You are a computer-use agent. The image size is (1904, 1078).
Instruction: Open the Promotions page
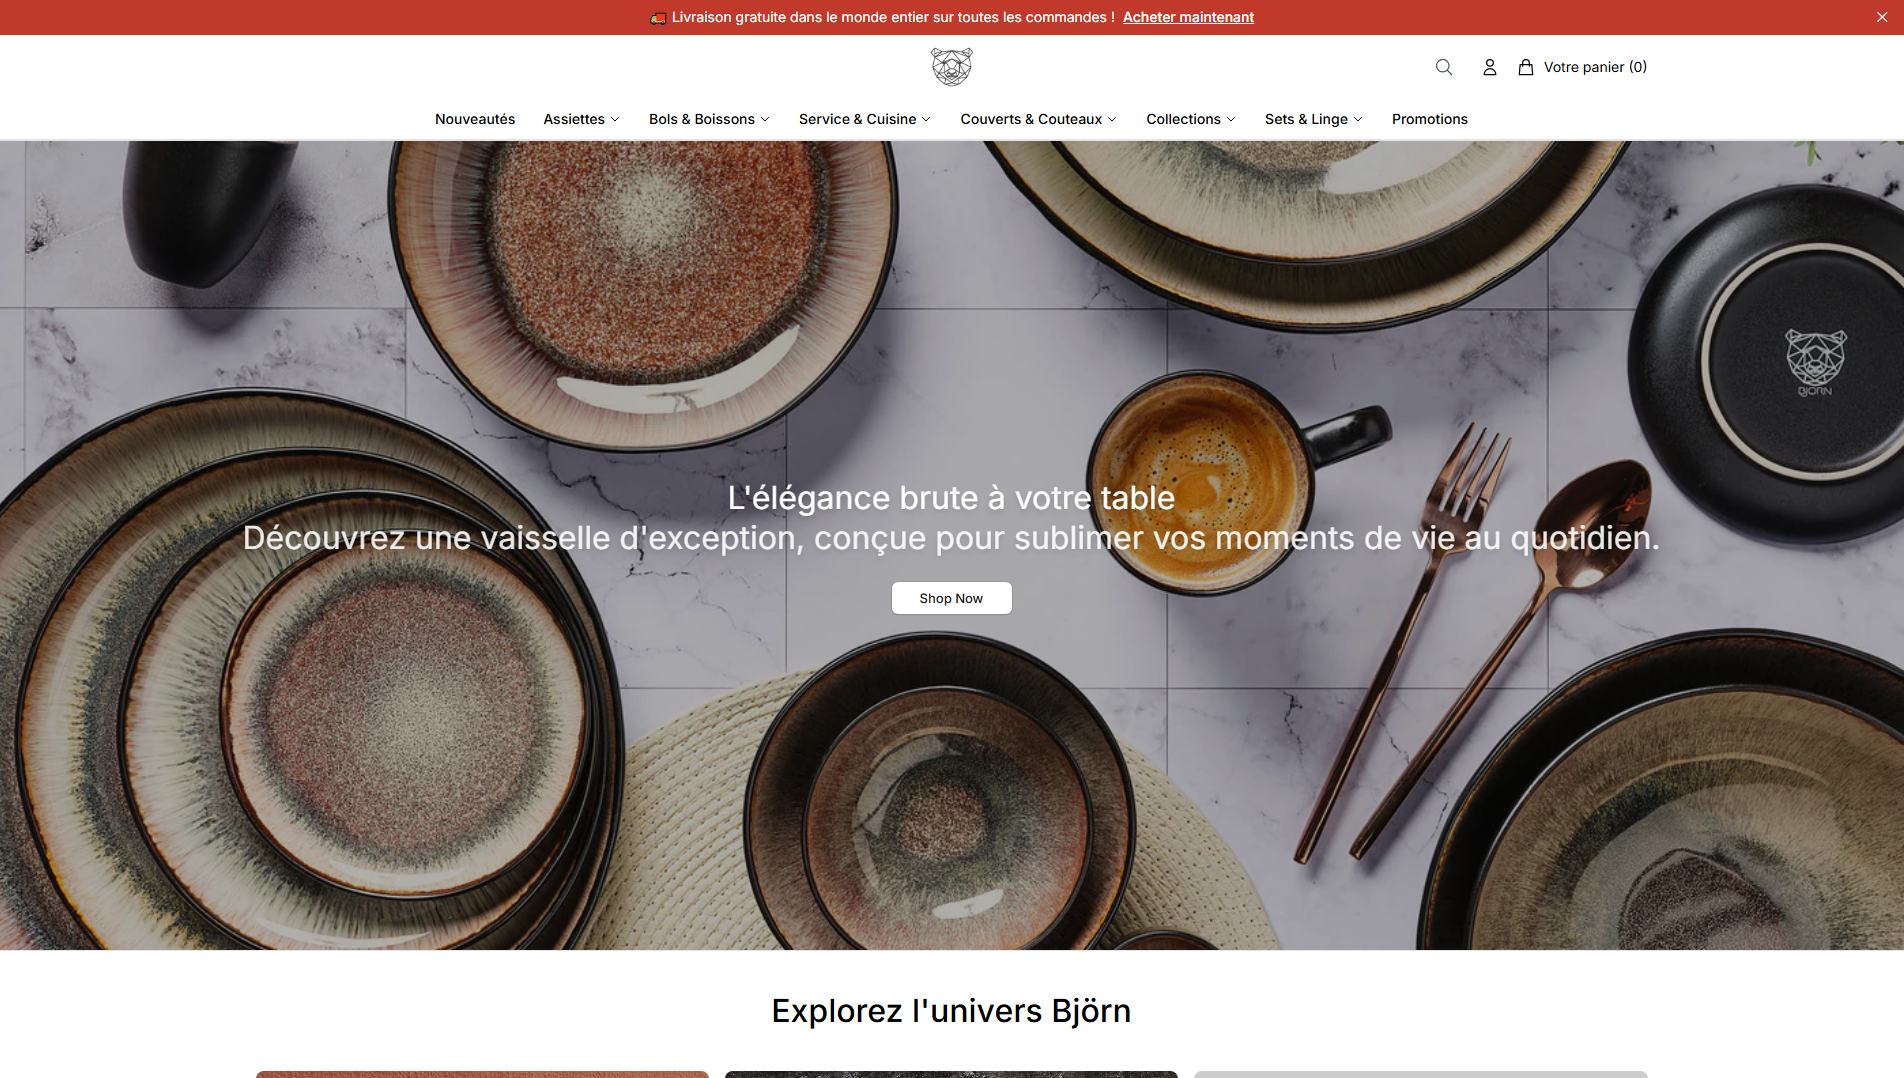coord(1430,119)
